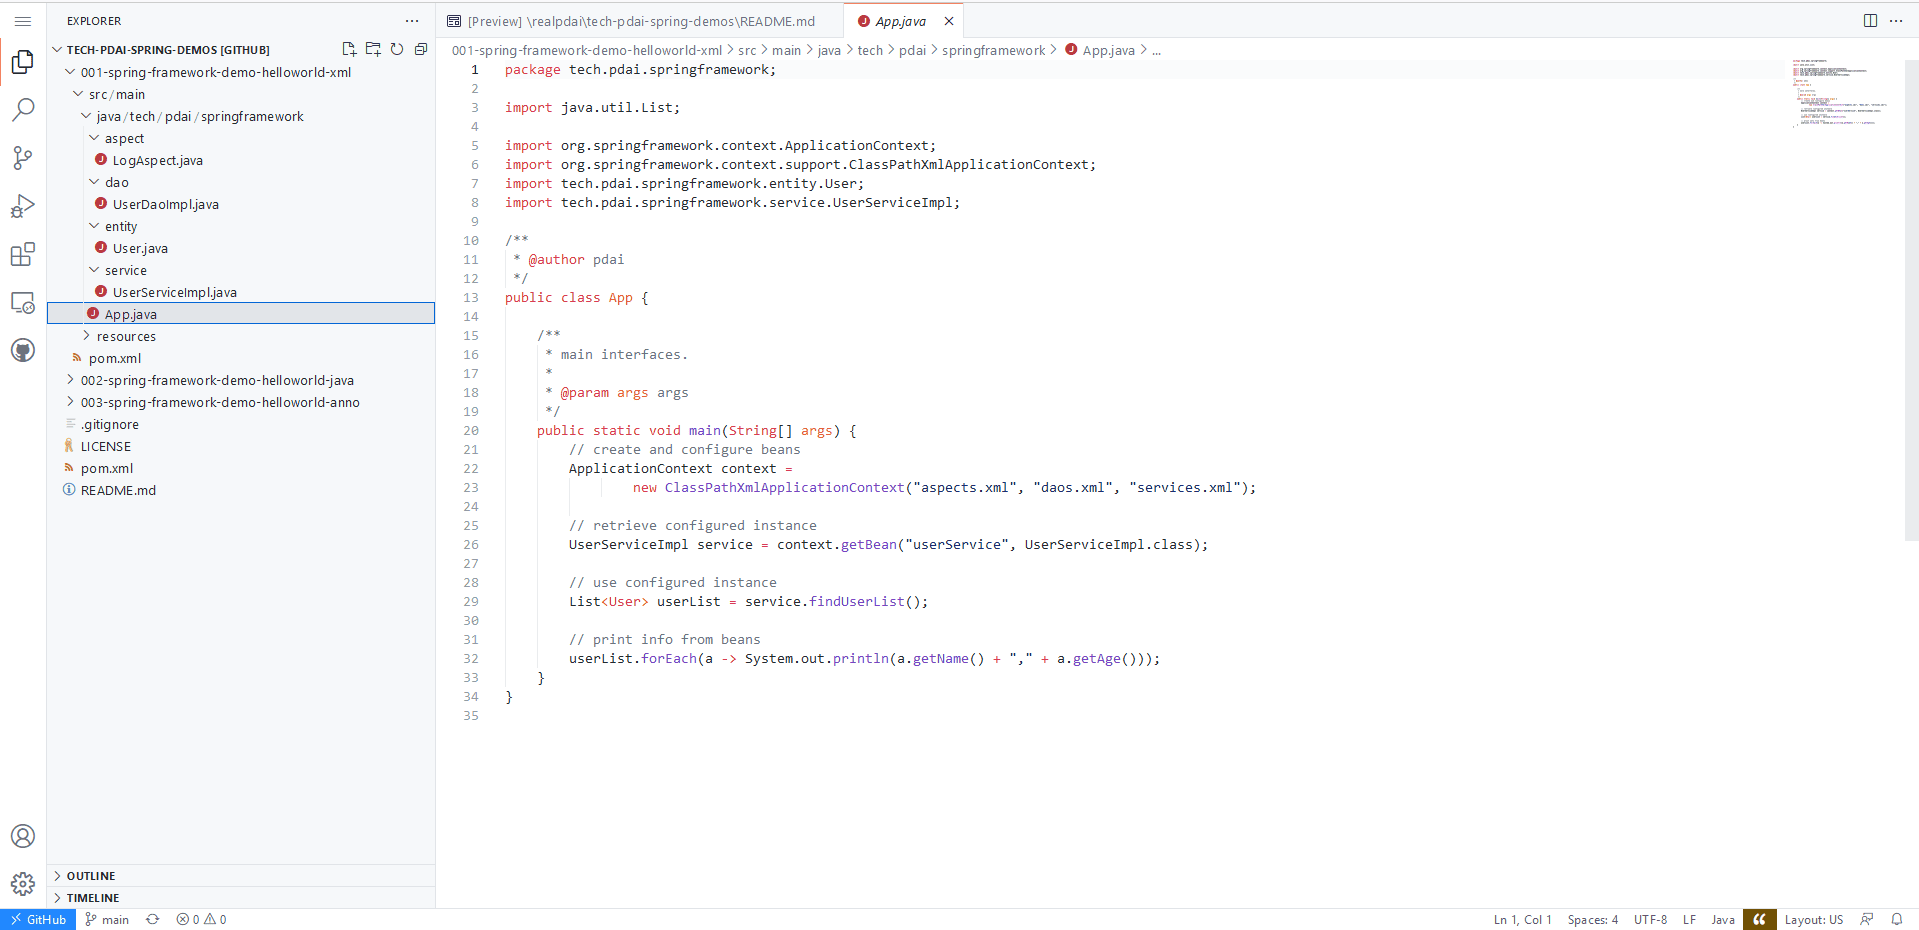Open Run and Debug view
Screen dimensions: 1919x930
point(23,206)
